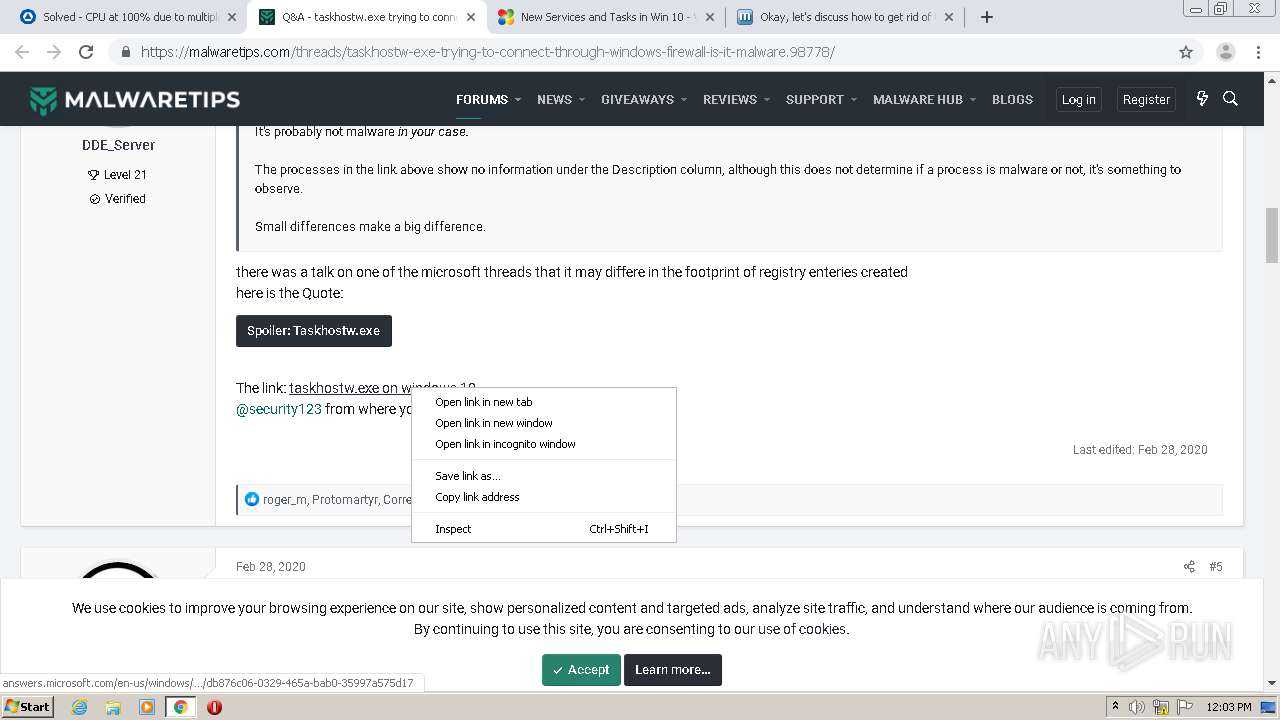Click the blue like reaction icon
Viewport: 1280px width, 720px height.
tap(252, 499)
